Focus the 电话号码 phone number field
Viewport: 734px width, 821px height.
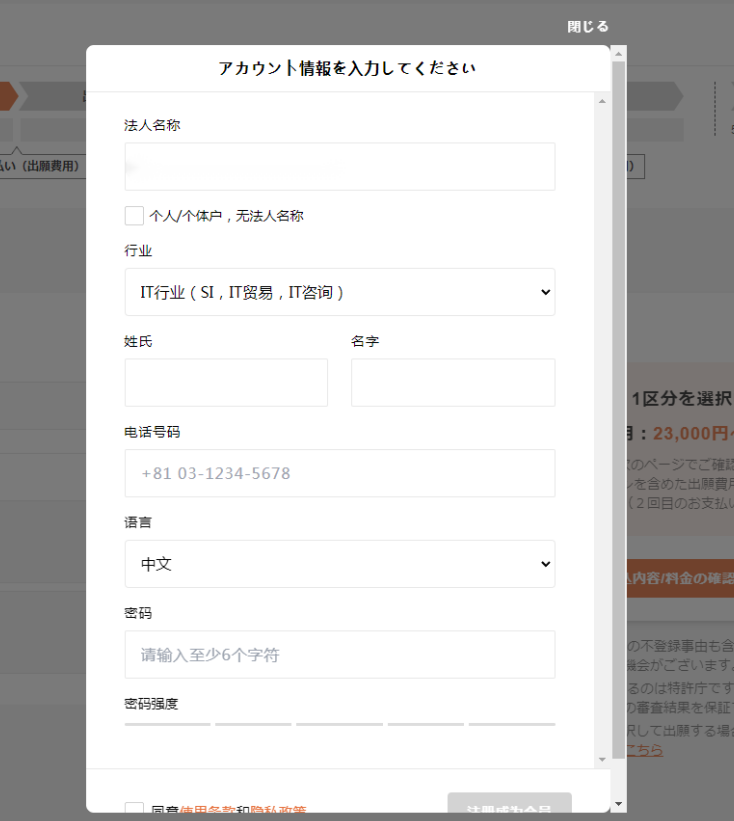click(x=339, y=473)
